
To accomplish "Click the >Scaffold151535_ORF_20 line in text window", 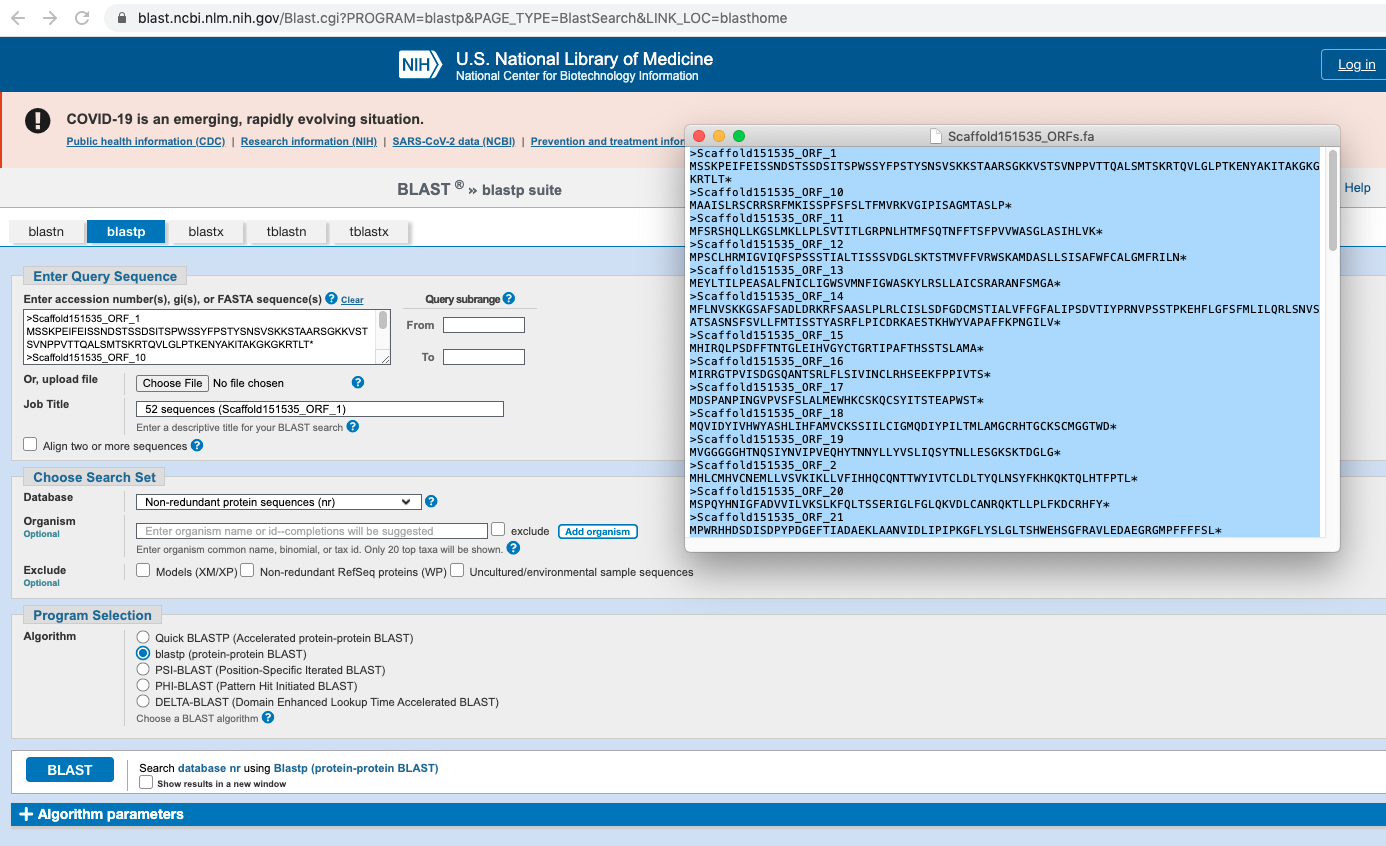I will [767, 491].
